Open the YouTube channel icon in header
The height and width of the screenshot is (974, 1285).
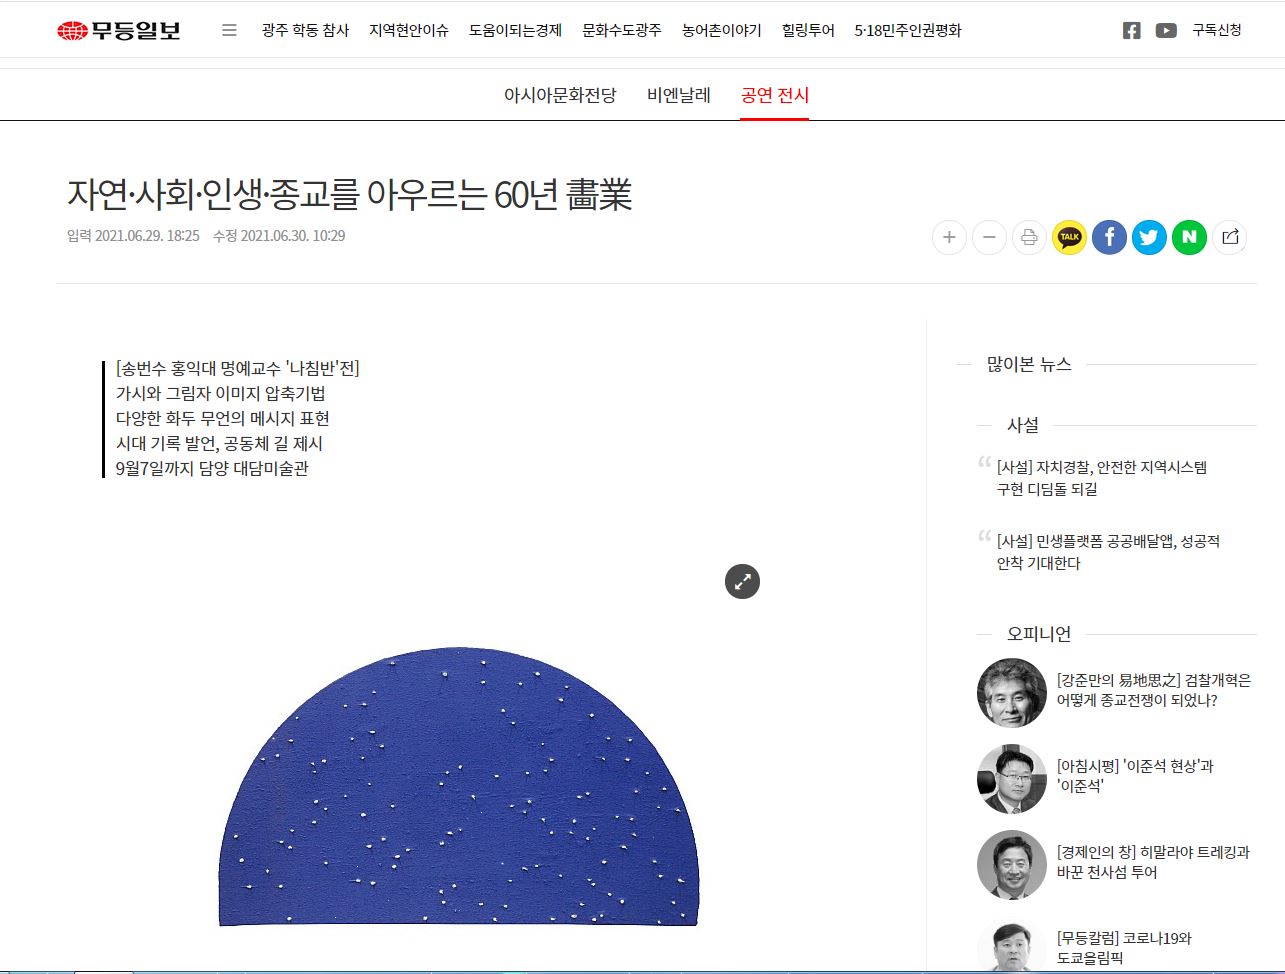click(x=1166, y=30)
